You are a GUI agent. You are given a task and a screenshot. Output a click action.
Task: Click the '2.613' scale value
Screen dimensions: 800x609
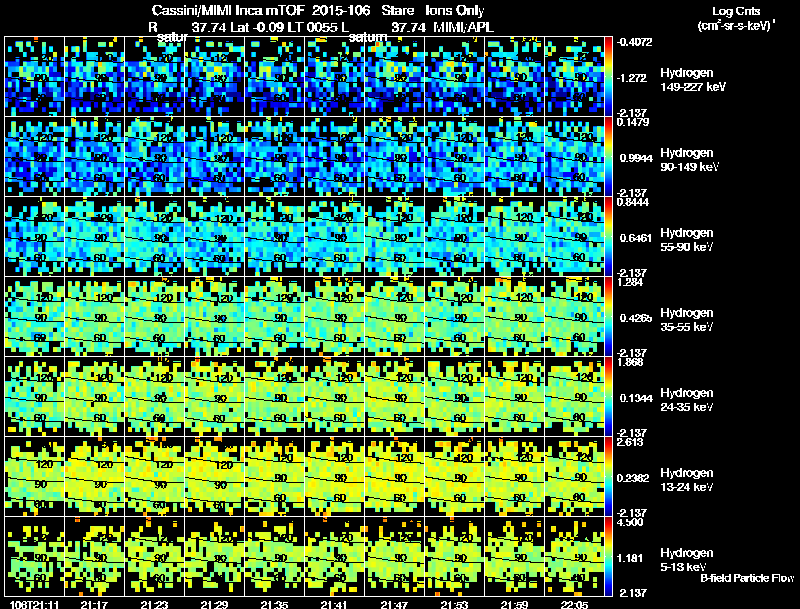click(630, 442)
